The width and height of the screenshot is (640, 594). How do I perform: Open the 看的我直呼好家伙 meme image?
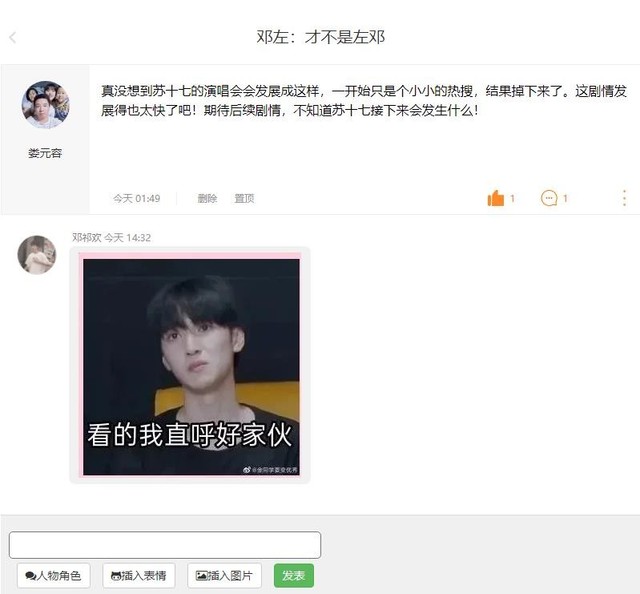point(191,365)
